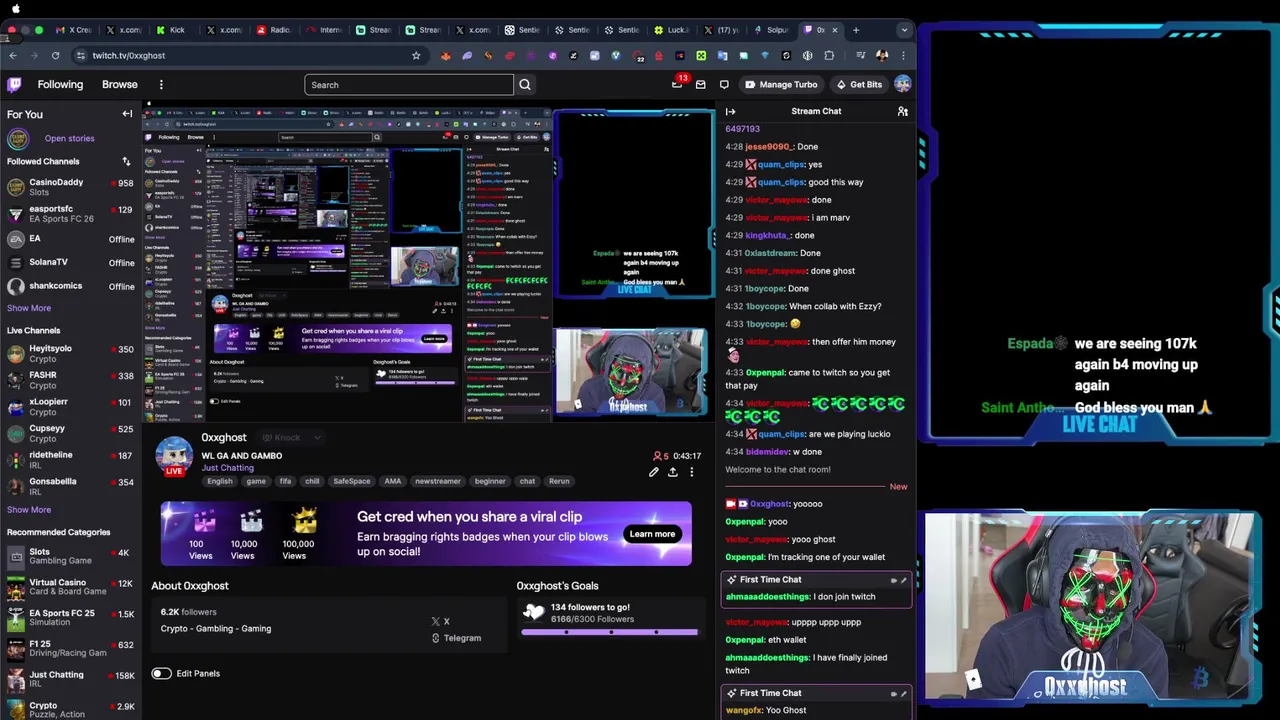
Task: Open the Telegram link in About panel
Action: (x=456, y=638)
